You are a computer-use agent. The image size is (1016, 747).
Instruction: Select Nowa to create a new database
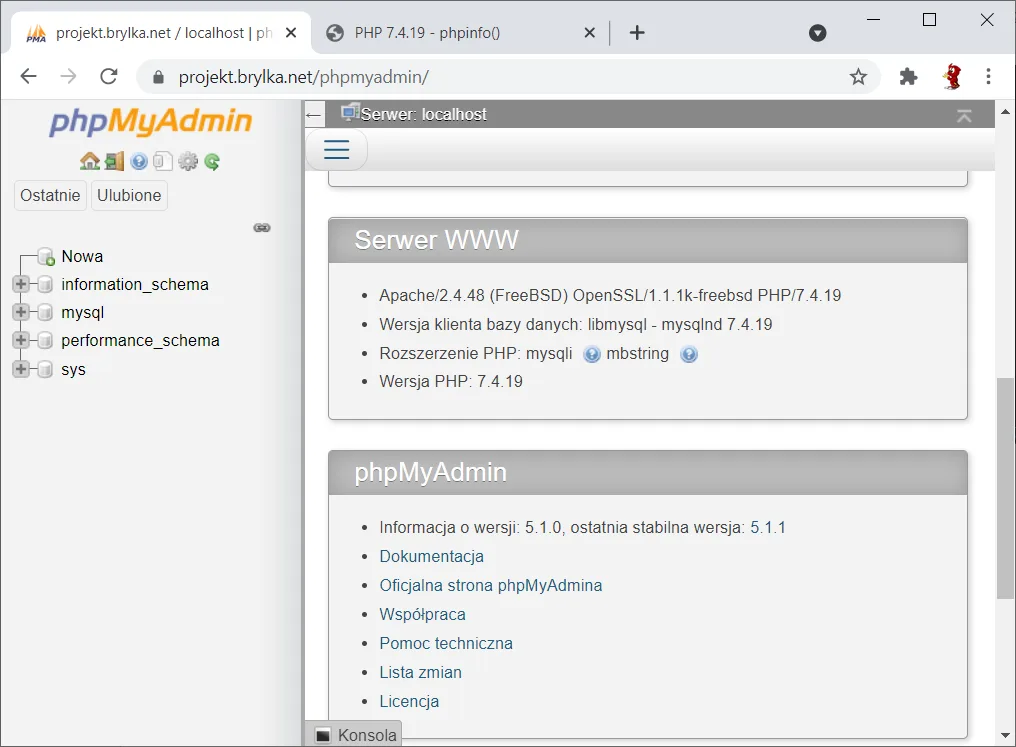point(82,257)
